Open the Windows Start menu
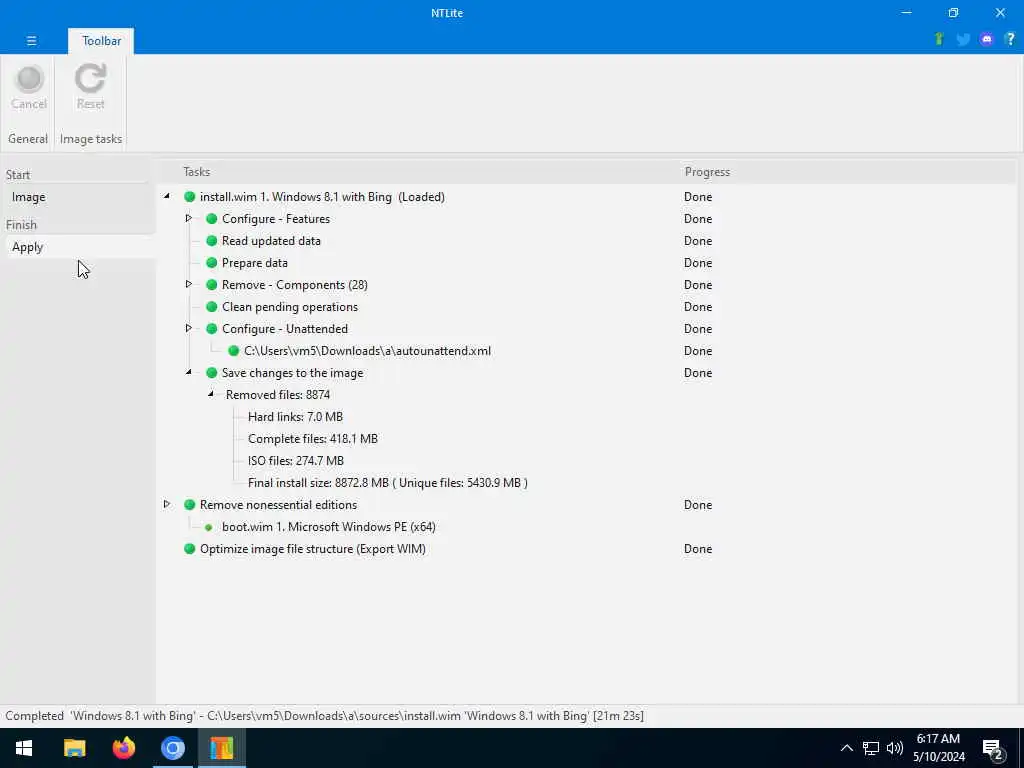Image resolution: width=1024 pixels, height=768 pixels. [24, 748]
